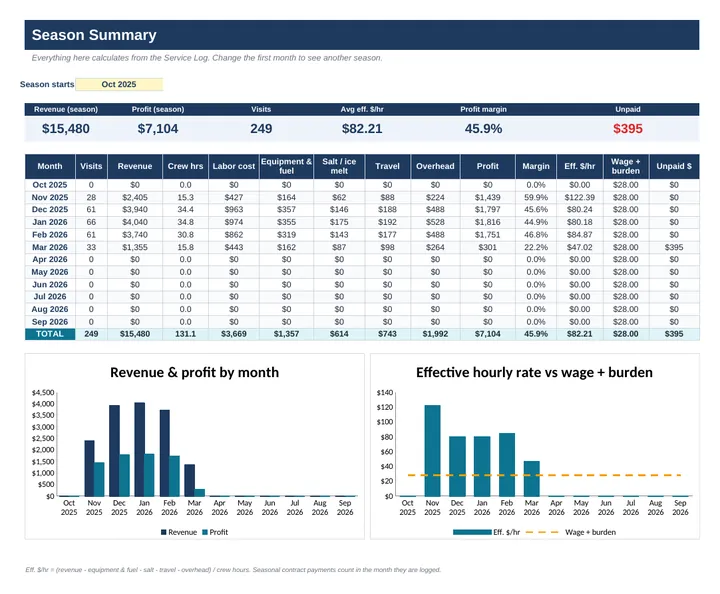
Task: Select the Profit legend swatch
Action: pos(205,532)
